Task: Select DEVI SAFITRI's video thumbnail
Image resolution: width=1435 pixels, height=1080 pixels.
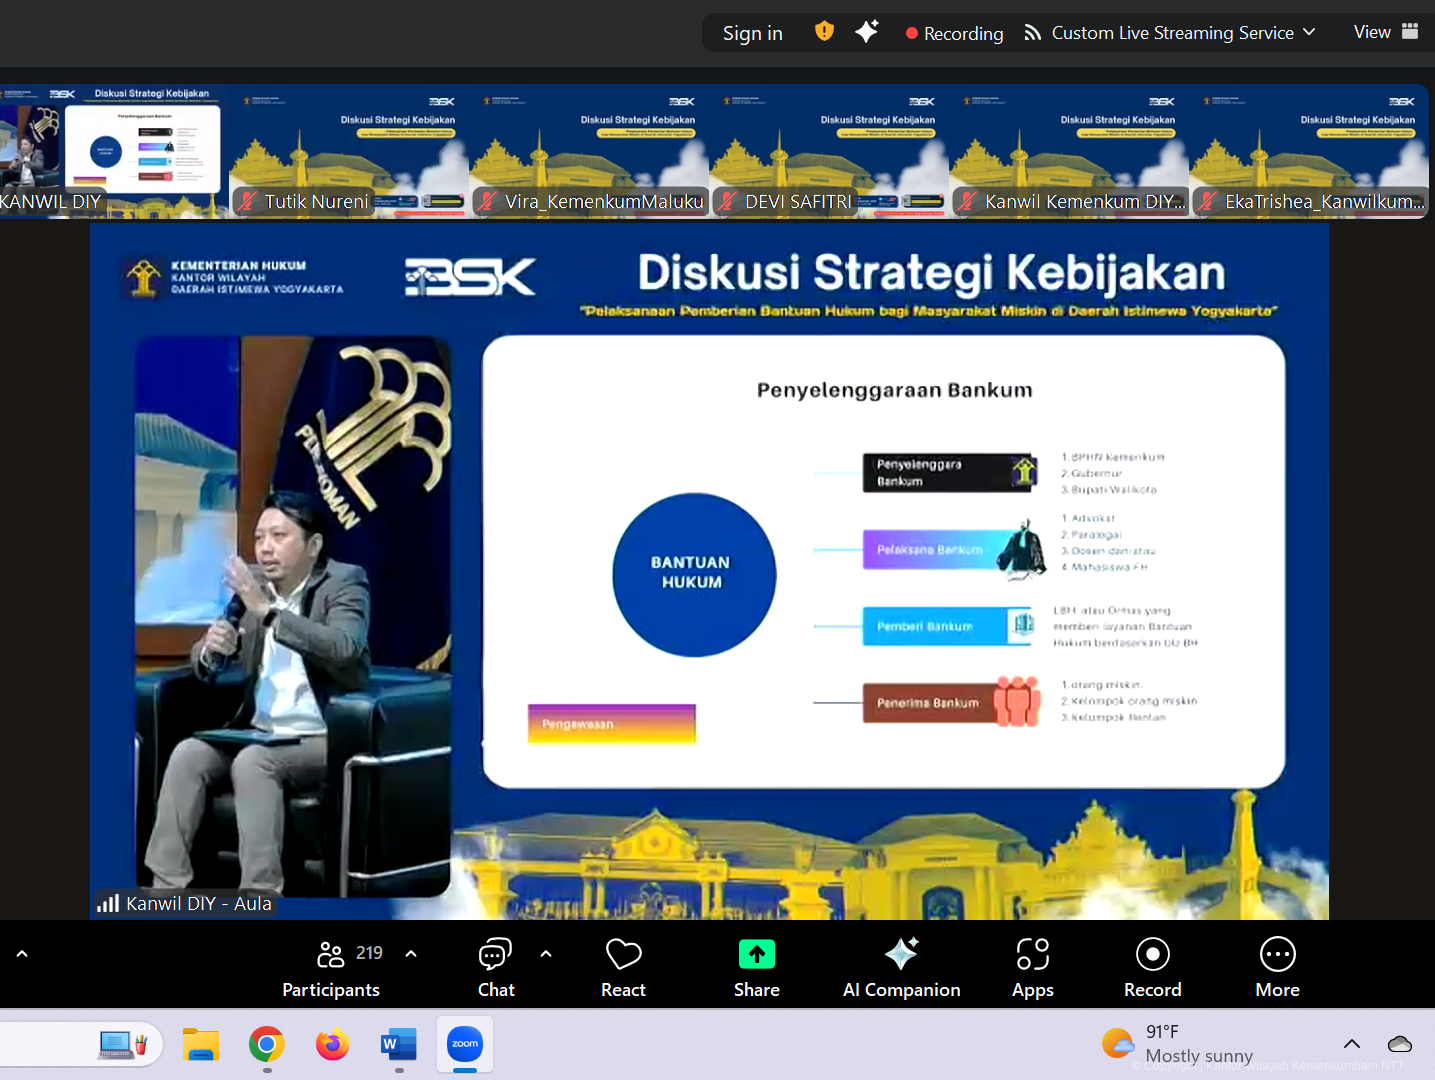Action: (829, 151)
